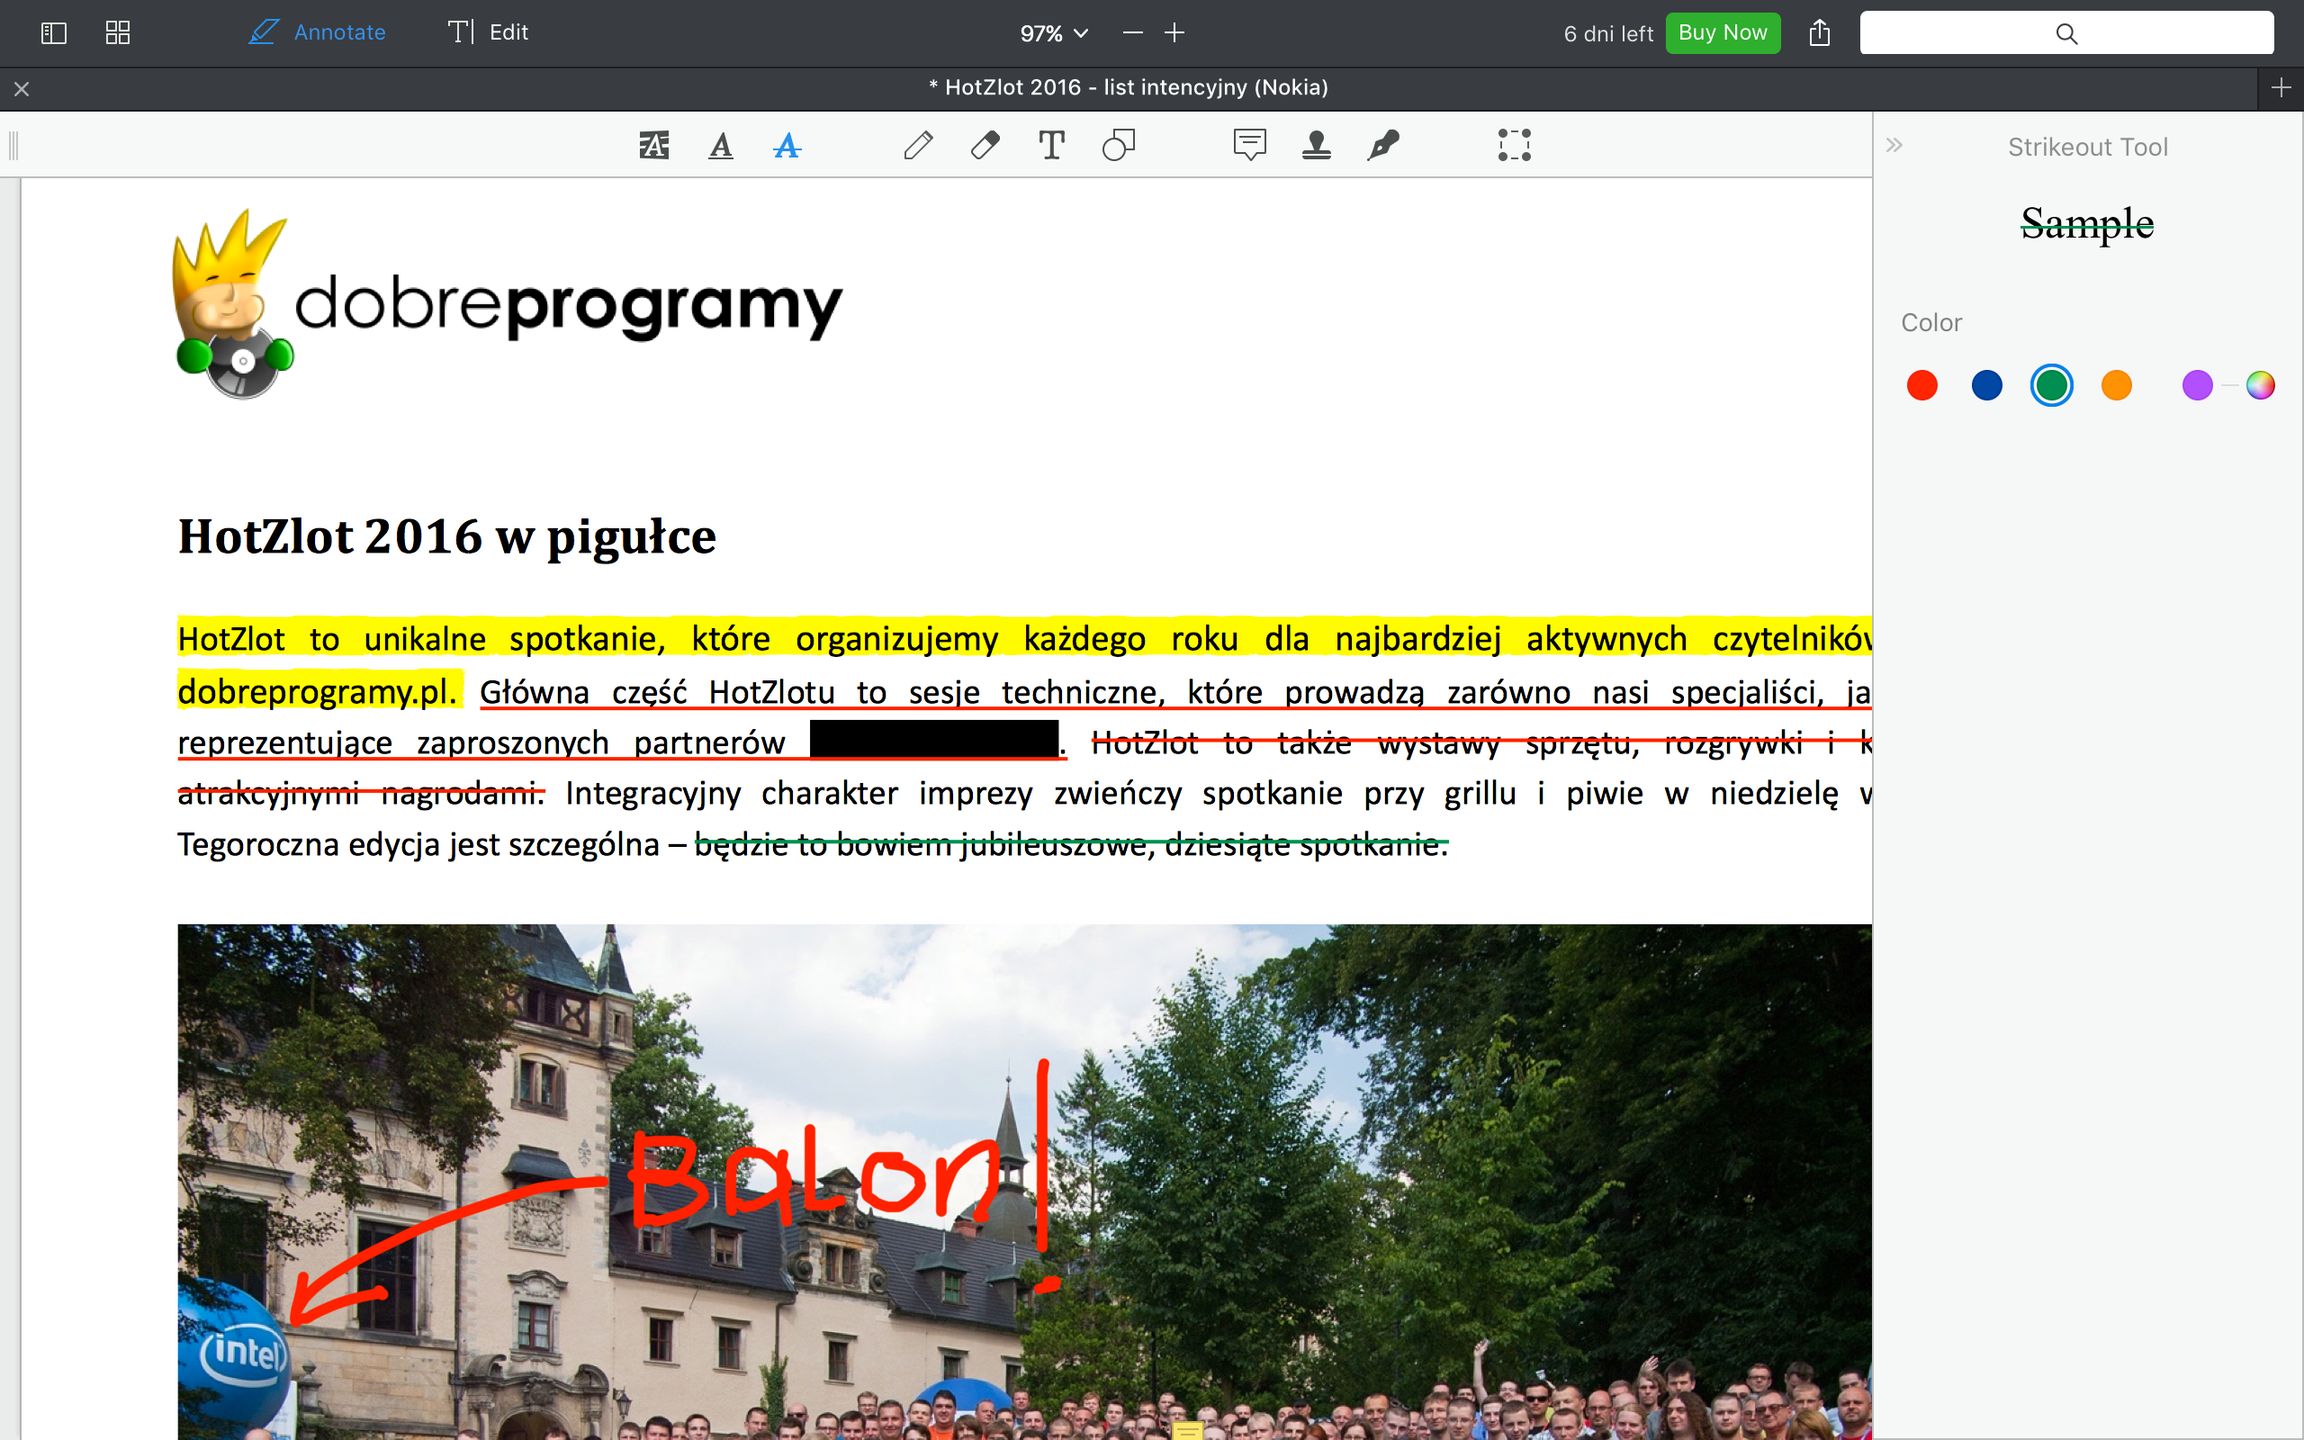2304x1440 pixels.
Task: Open the 97% zoom level dropdown
Action: click(1053, 34)
